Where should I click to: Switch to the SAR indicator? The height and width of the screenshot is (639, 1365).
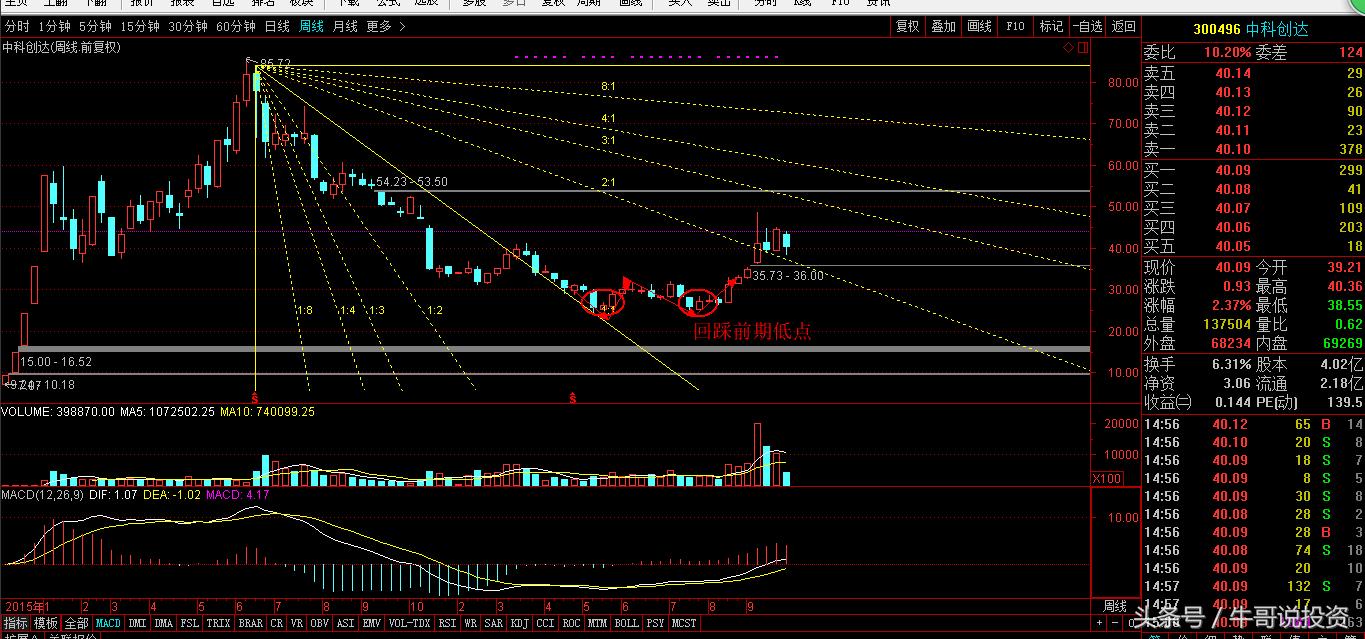tap(494, 623)
